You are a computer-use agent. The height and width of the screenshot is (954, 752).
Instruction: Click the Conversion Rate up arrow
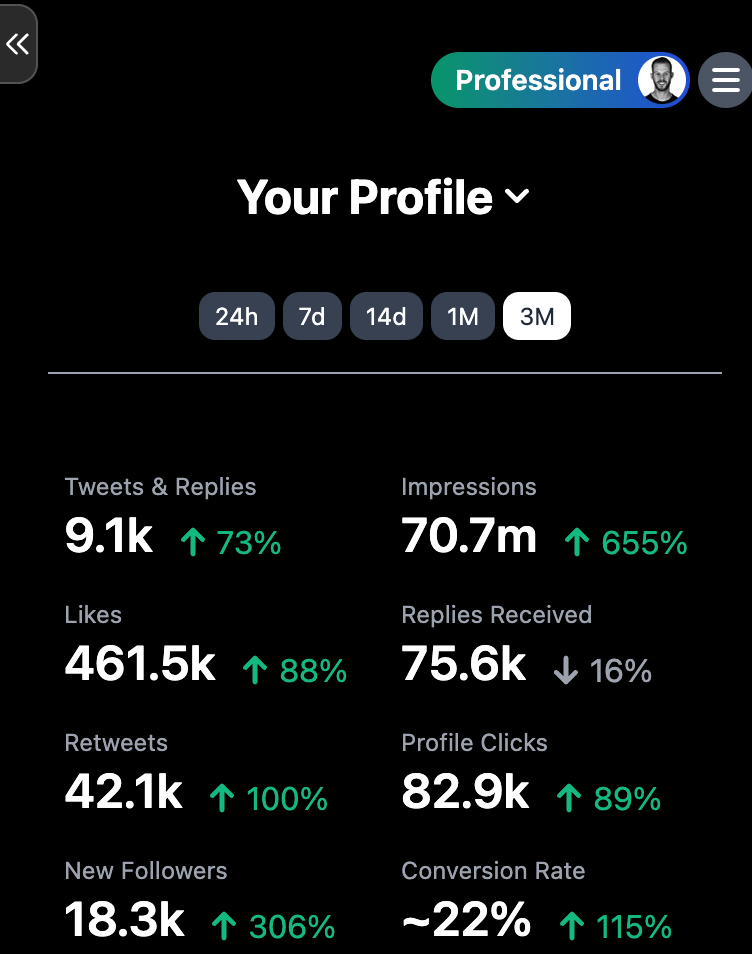coord(572,926)
